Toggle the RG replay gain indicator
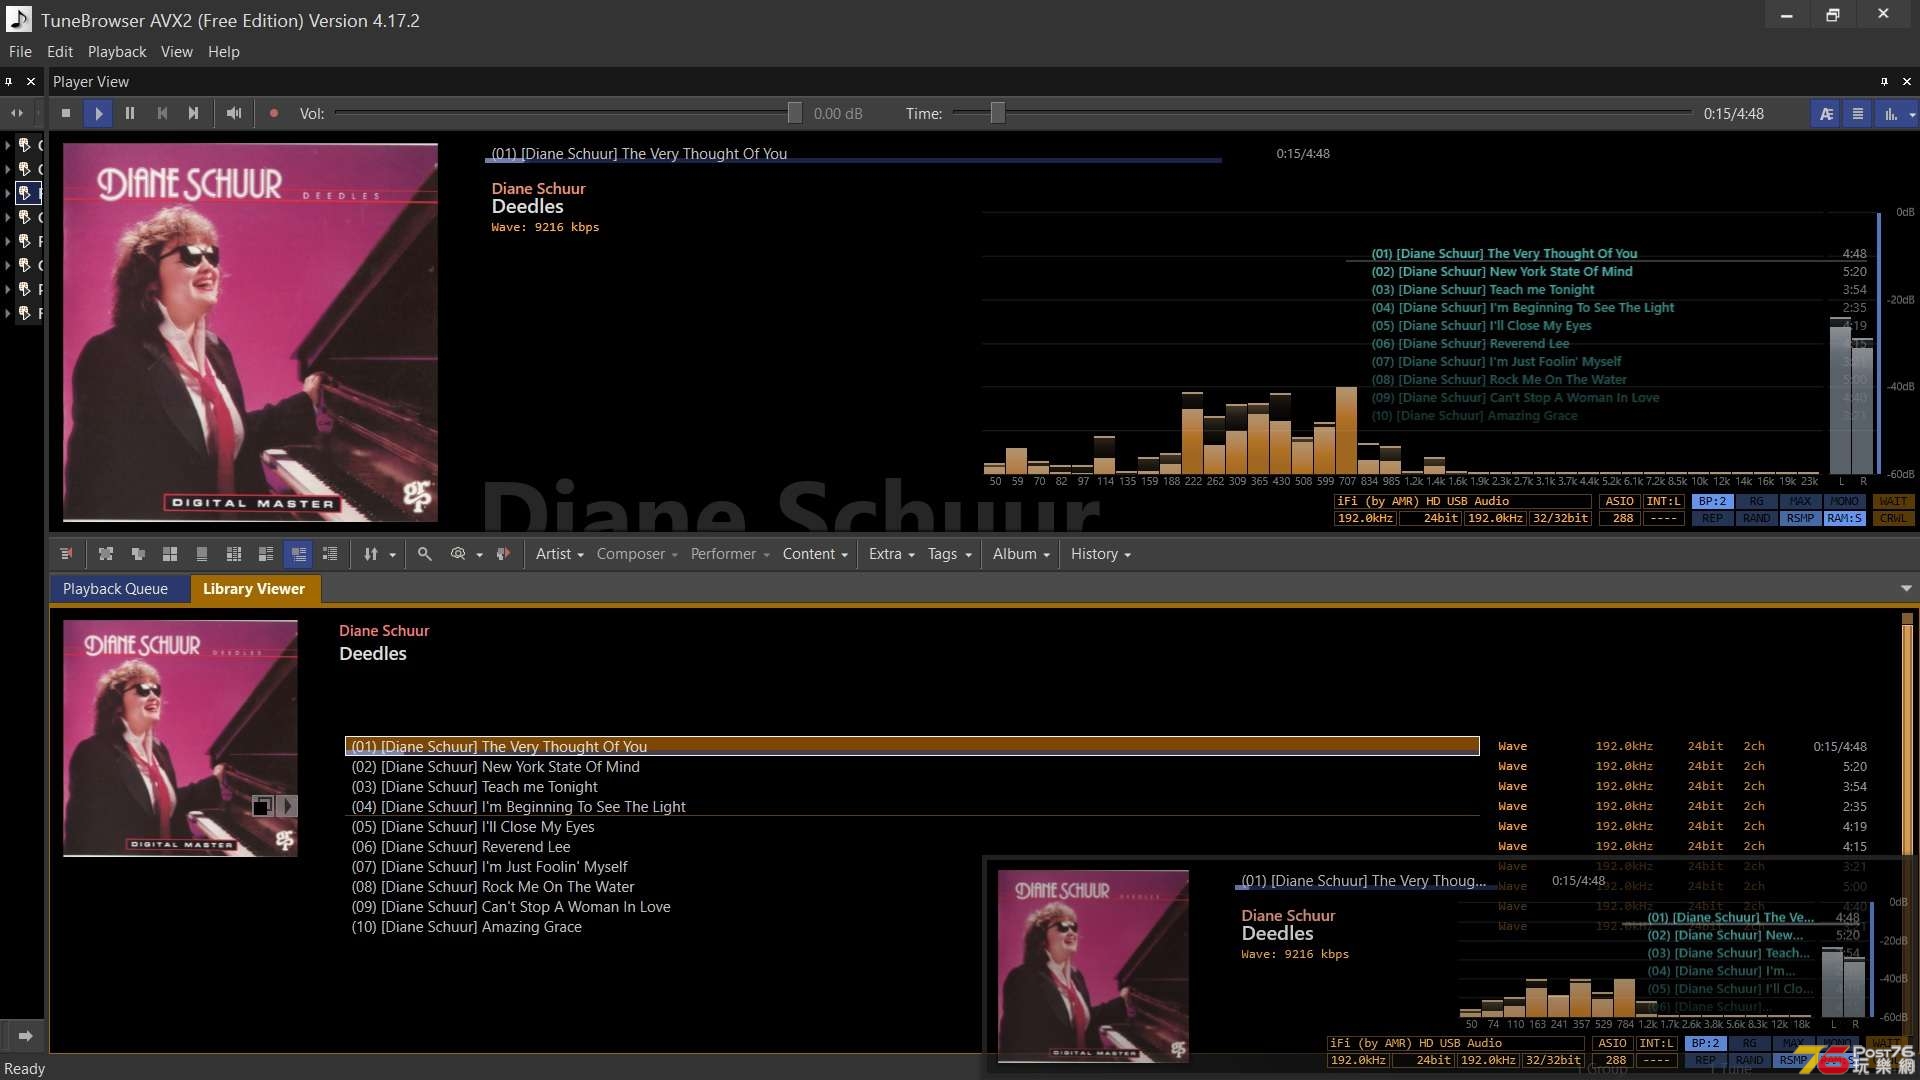 (1756, 502)
